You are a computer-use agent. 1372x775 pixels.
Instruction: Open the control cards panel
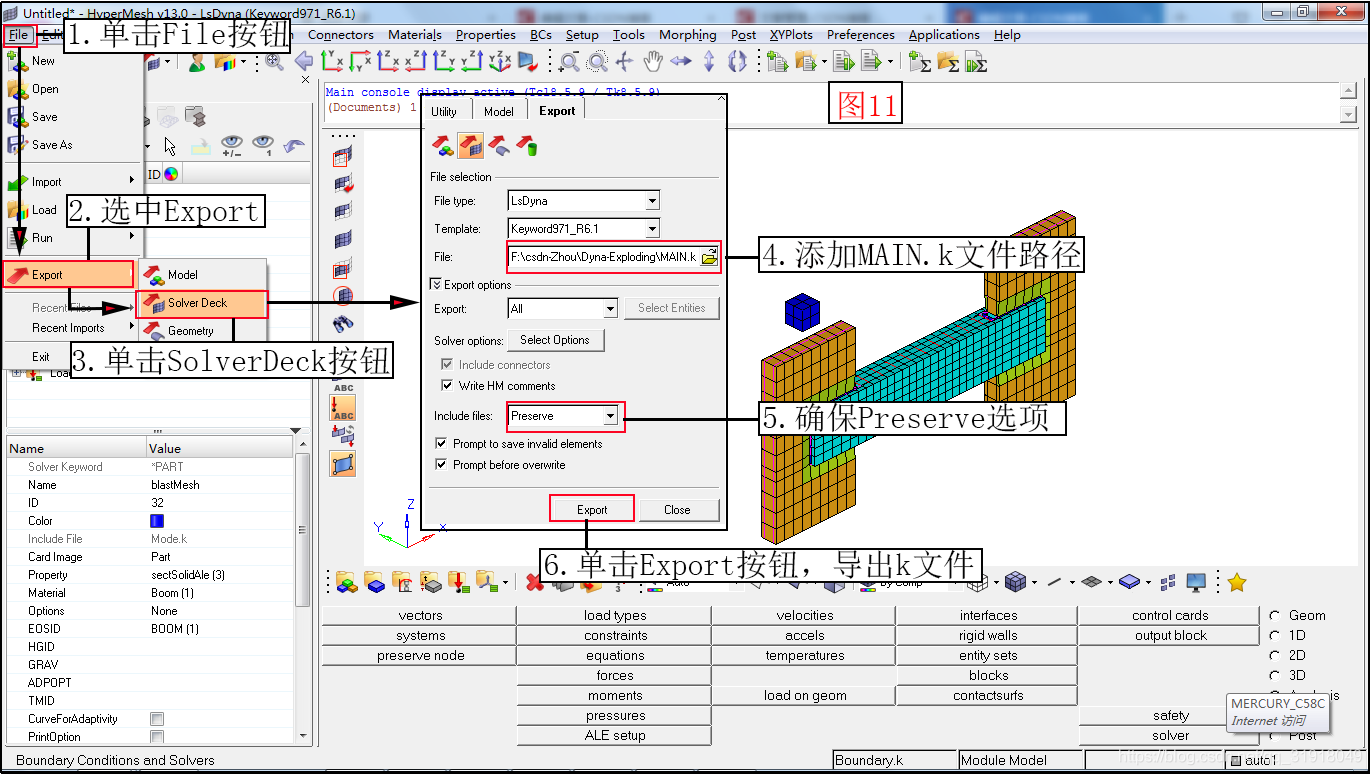click(1170, 616)
